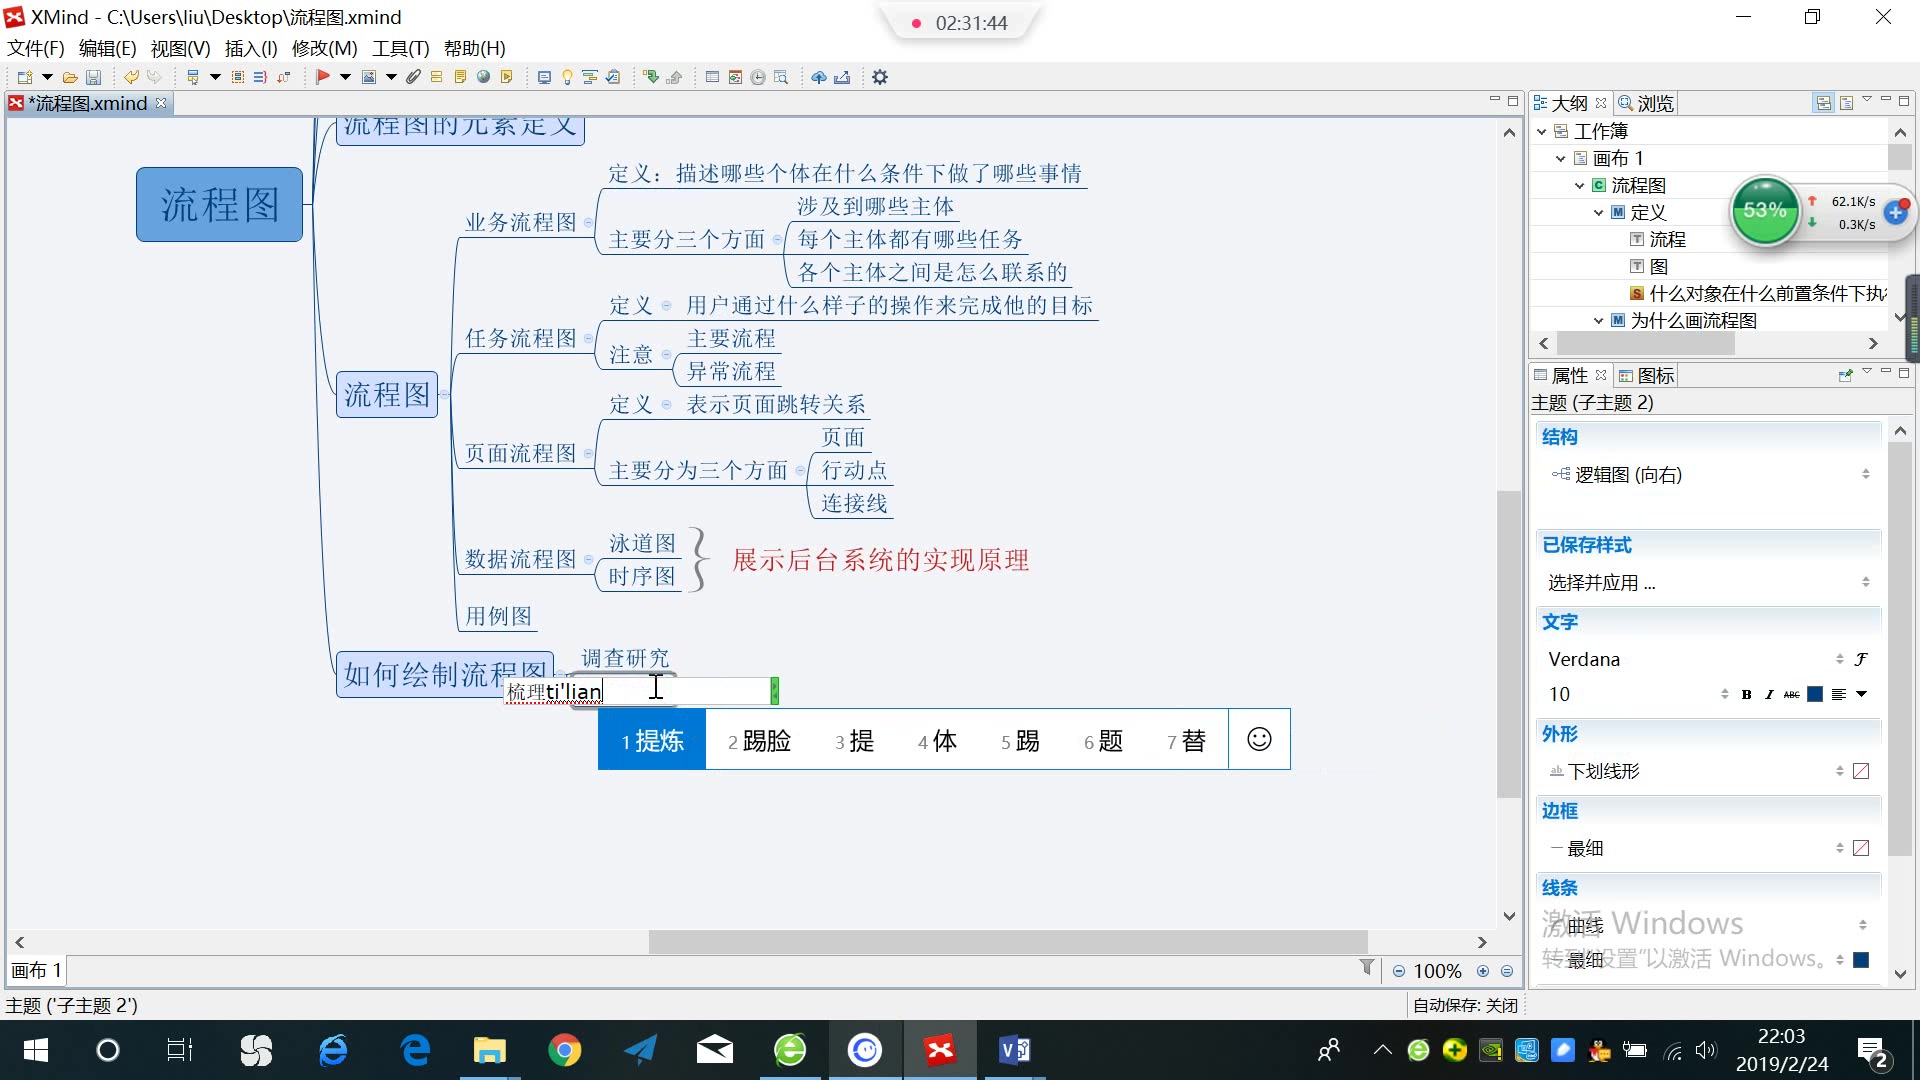Screen dimensions: 1920x1080
Task: Insert a notes using yellow note icon
Action: 460,77
